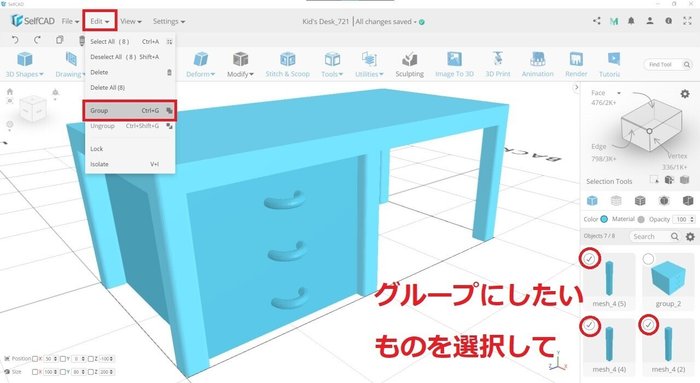Deselect the mesh_4 (2) object checkmark

[648, 325]
